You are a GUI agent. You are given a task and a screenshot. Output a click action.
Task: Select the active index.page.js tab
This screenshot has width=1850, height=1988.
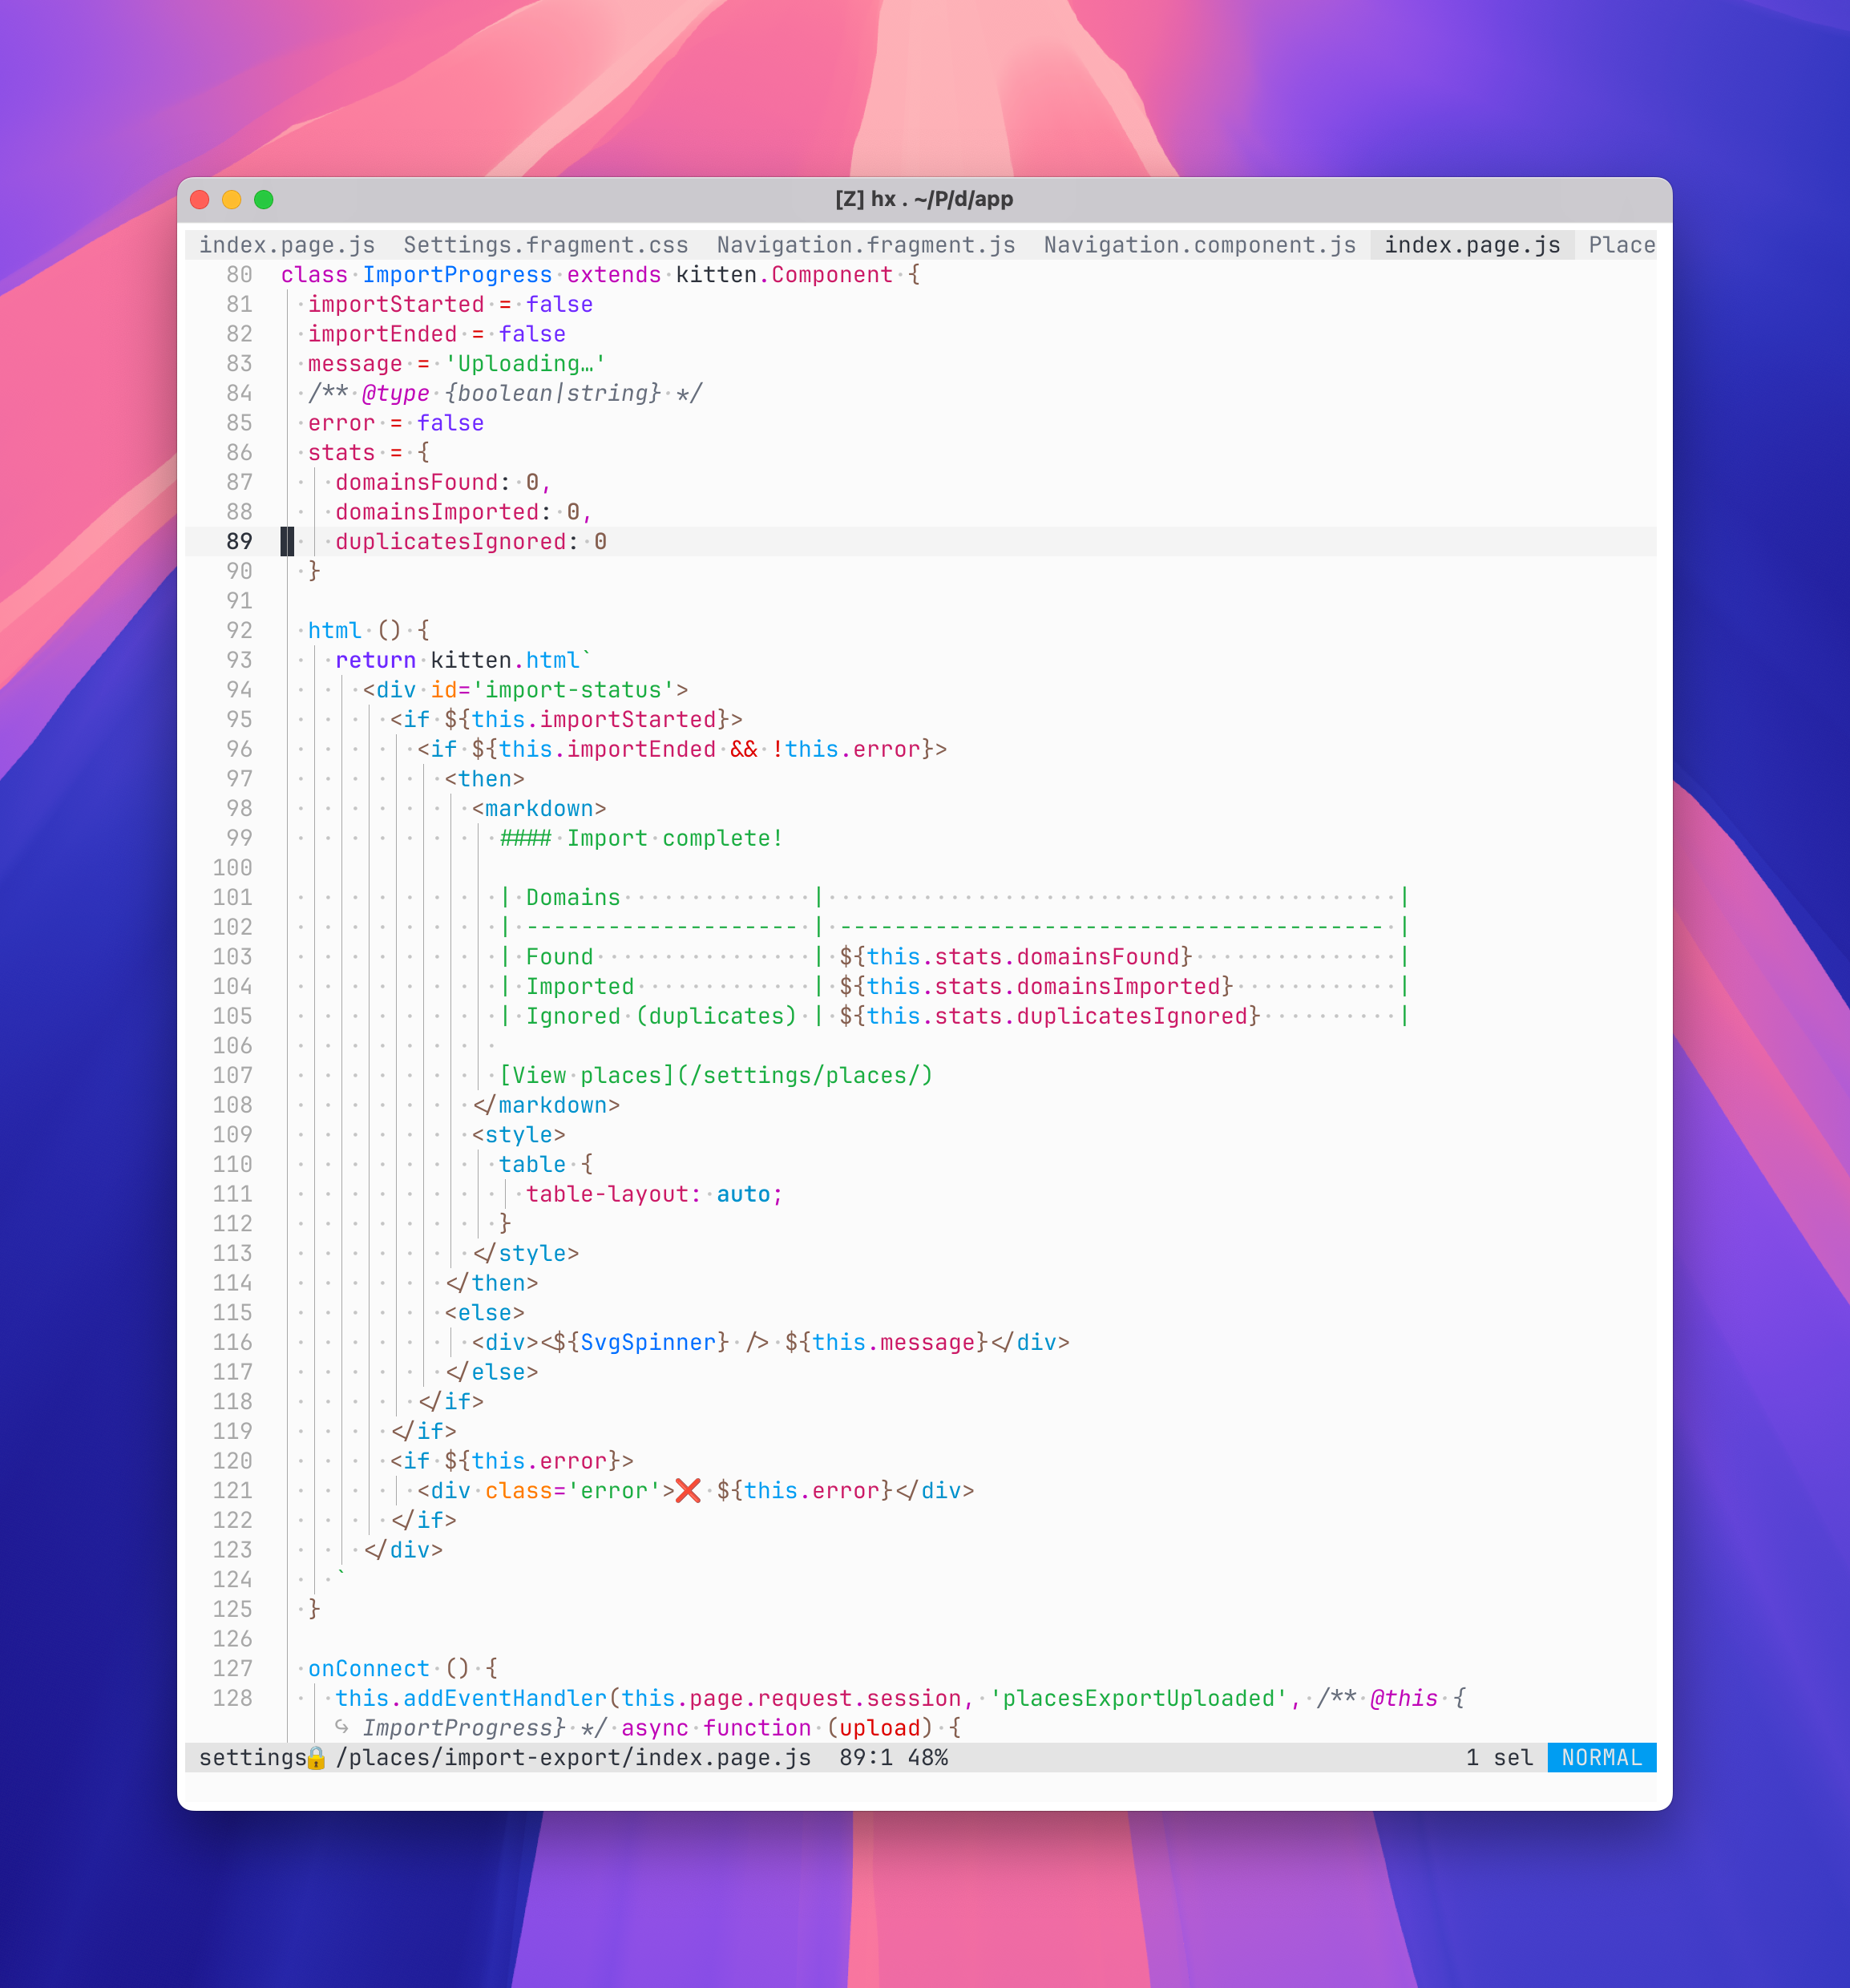click(x=1472, y=245)
